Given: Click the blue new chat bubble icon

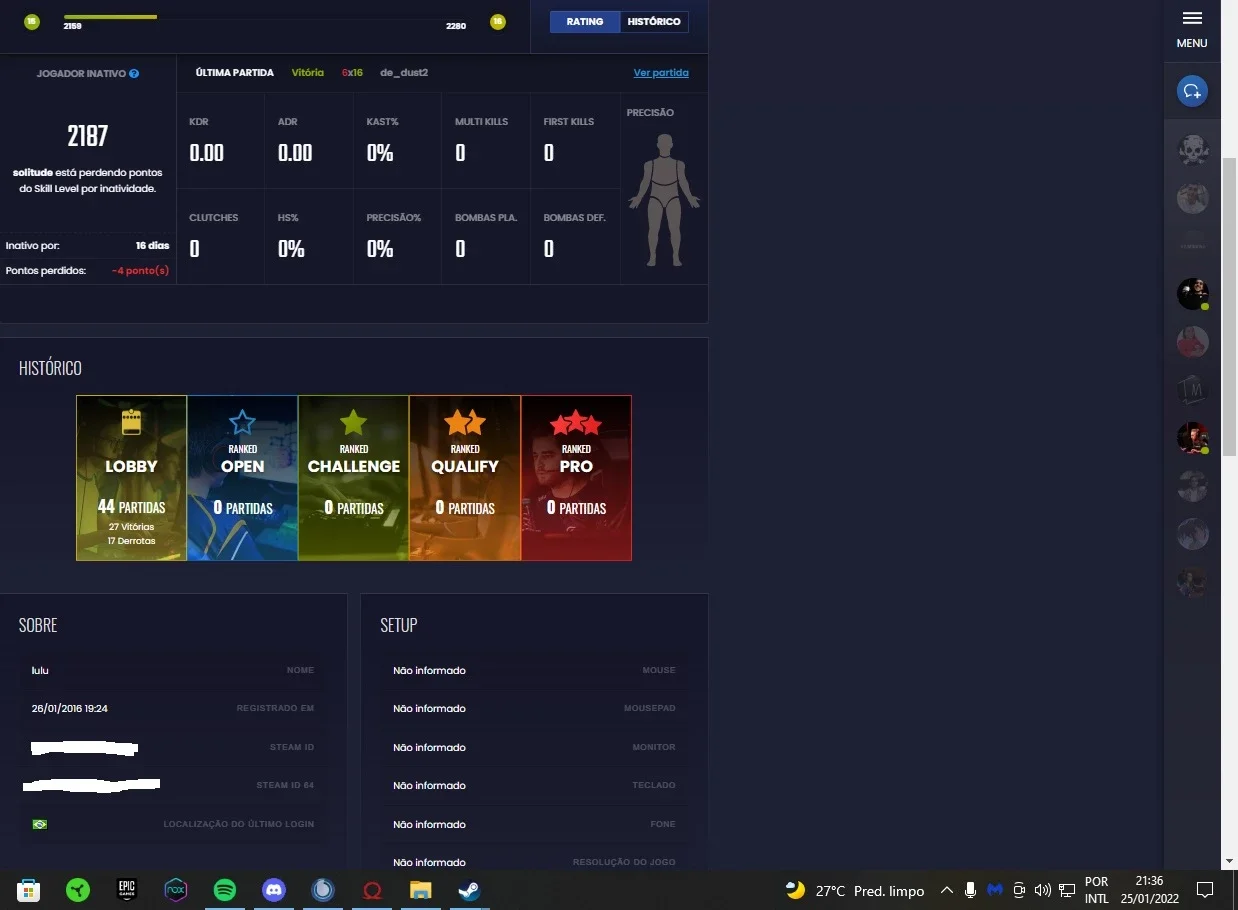Looking at the screenshot, I should pyautogui.click(x=1192, y=91).
